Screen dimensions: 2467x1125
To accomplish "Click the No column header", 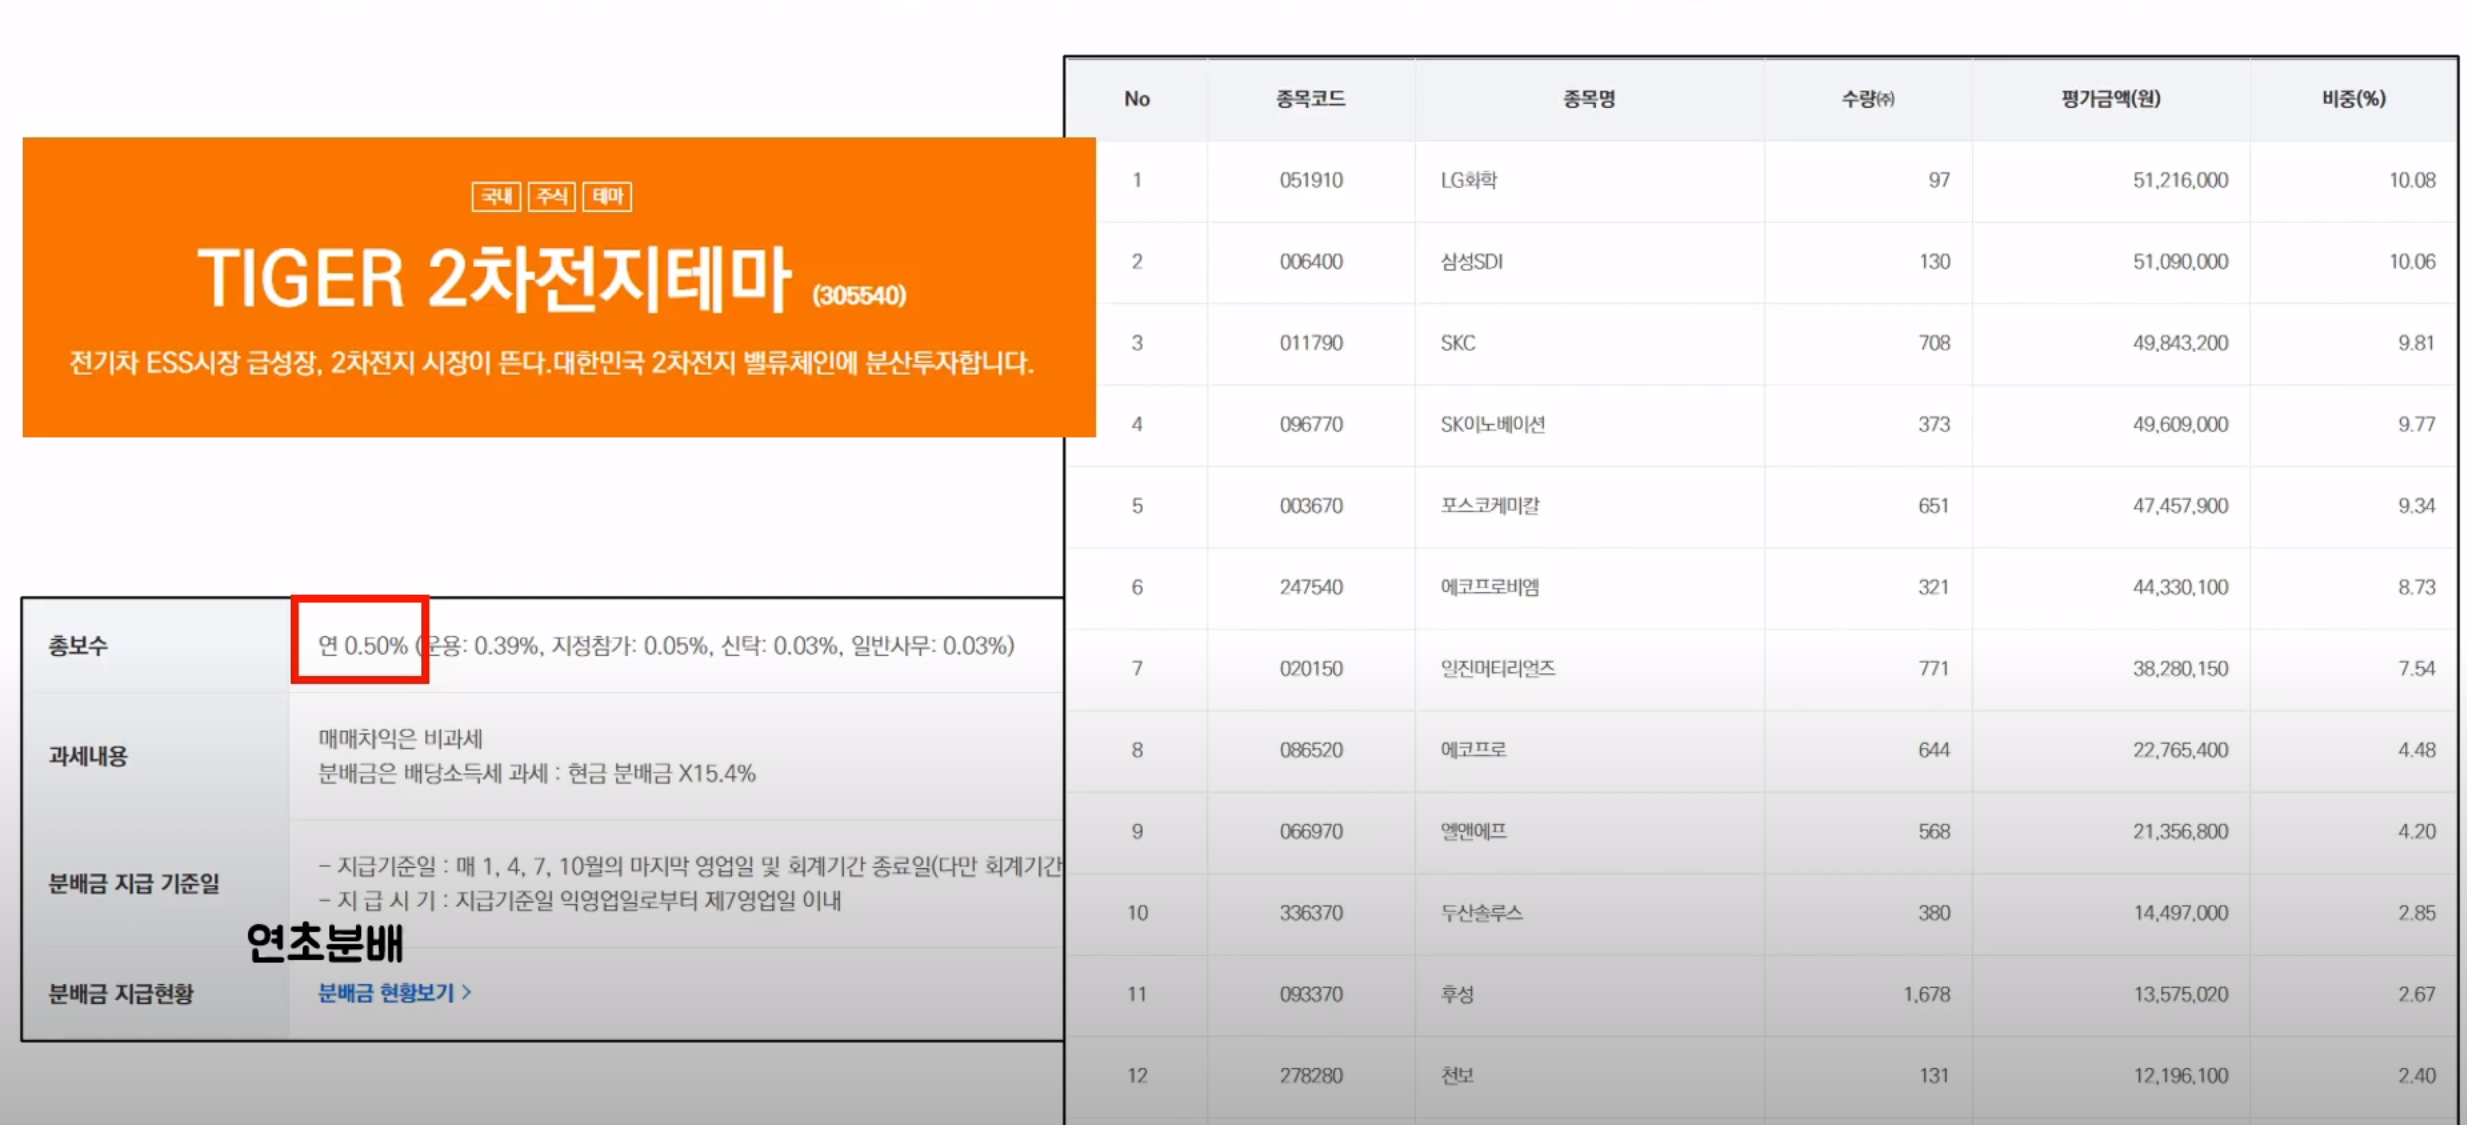I will pyautogui.click(x=1137, y=98).
